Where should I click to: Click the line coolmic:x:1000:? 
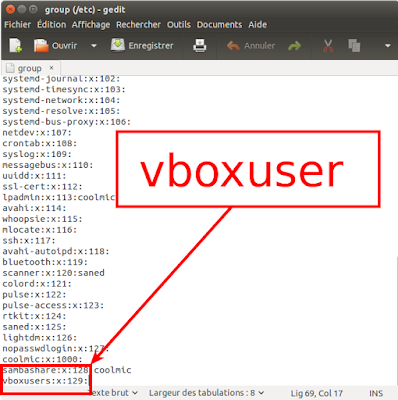pos(42,359)
